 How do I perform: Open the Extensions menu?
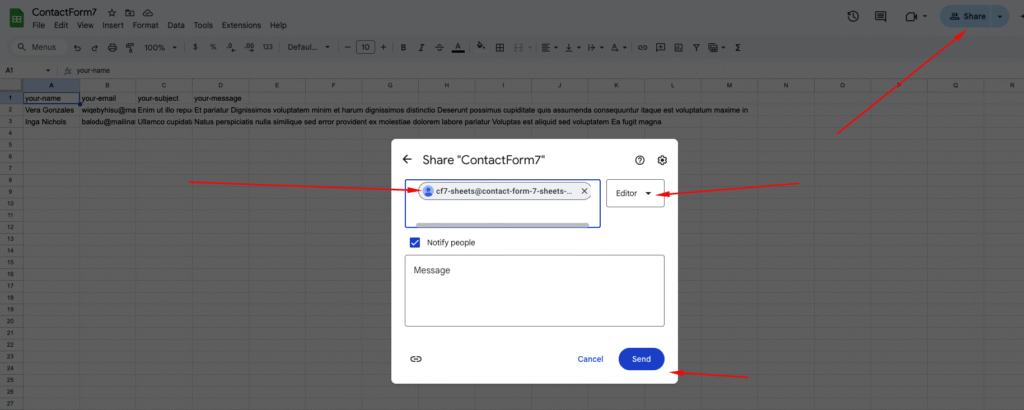241,25
